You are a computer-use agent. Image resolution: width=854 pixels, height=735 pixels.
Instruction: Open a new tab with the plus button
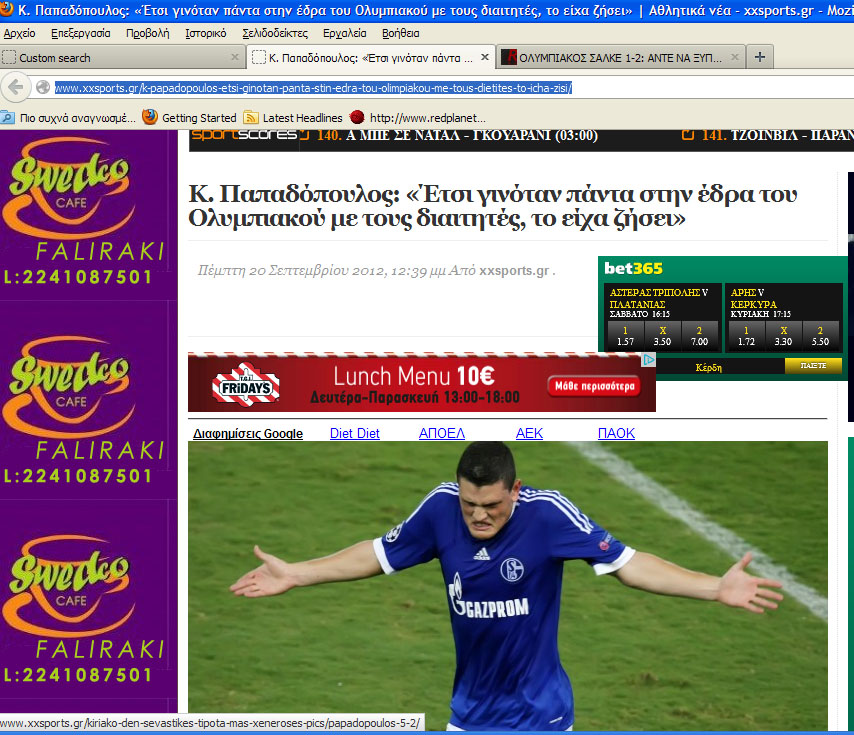[760, 57]
